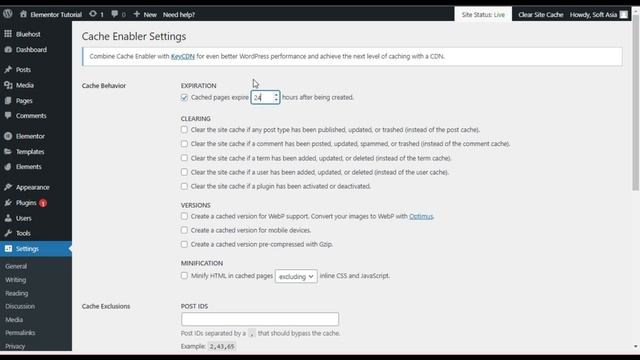Click the Templates folder icon

[x=8, y=151]
